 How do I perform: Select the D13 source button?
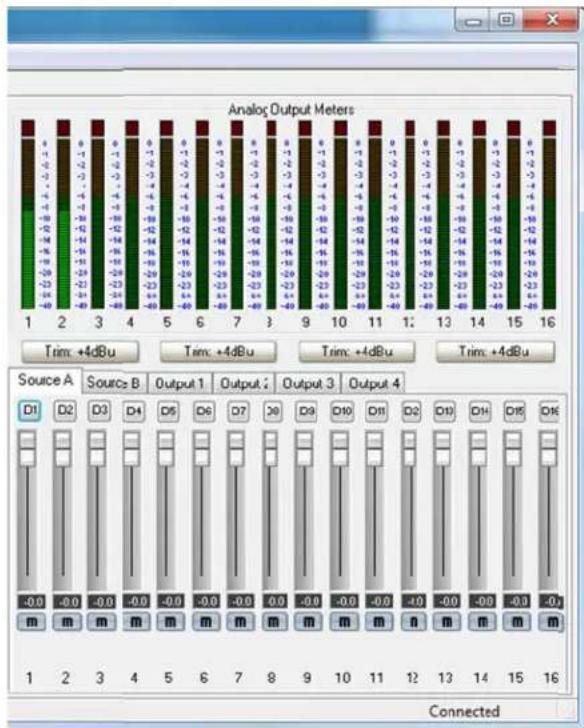point(444,411)
